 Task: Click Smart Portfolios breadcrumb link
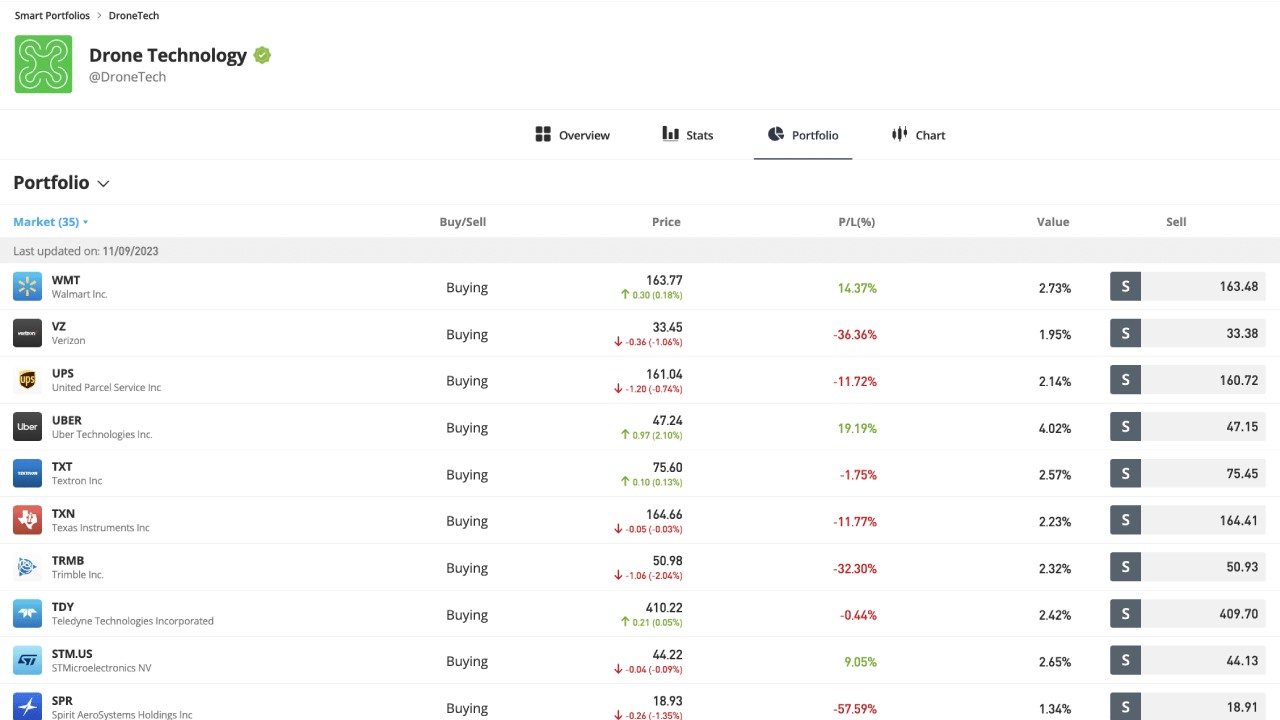52,16
